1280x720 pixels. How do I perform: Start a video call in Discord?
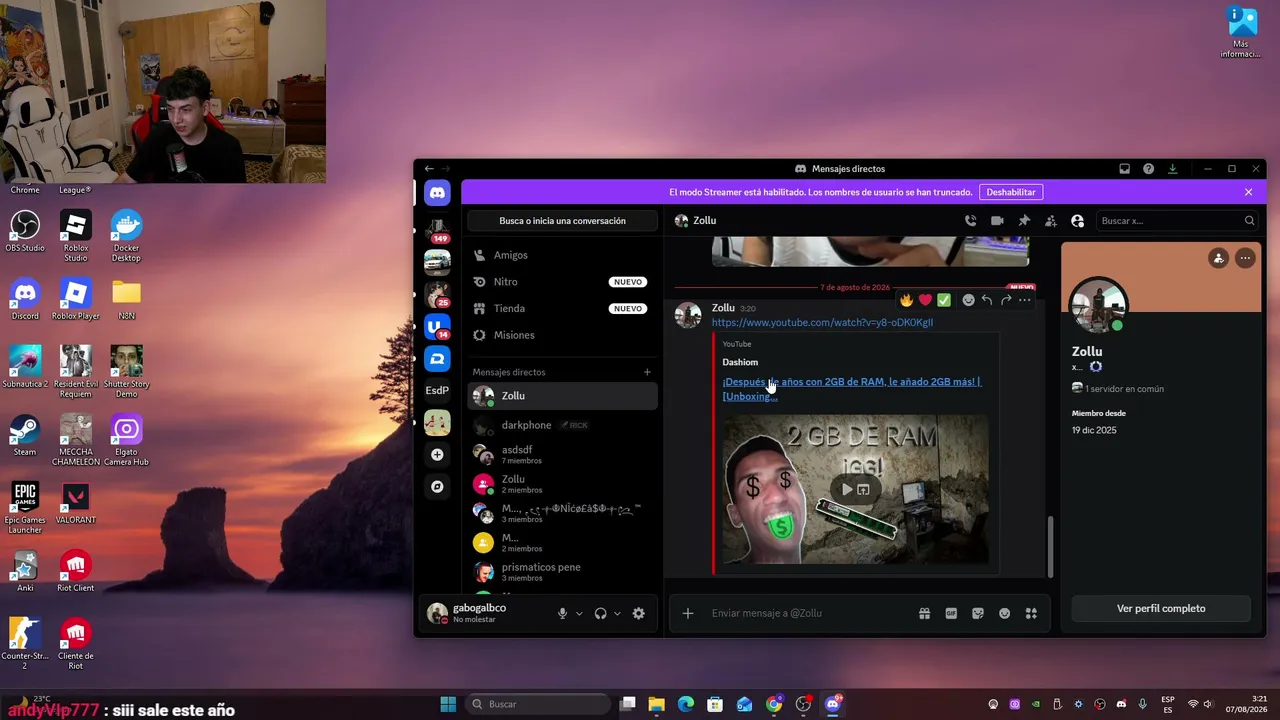(x=997, y=221)
